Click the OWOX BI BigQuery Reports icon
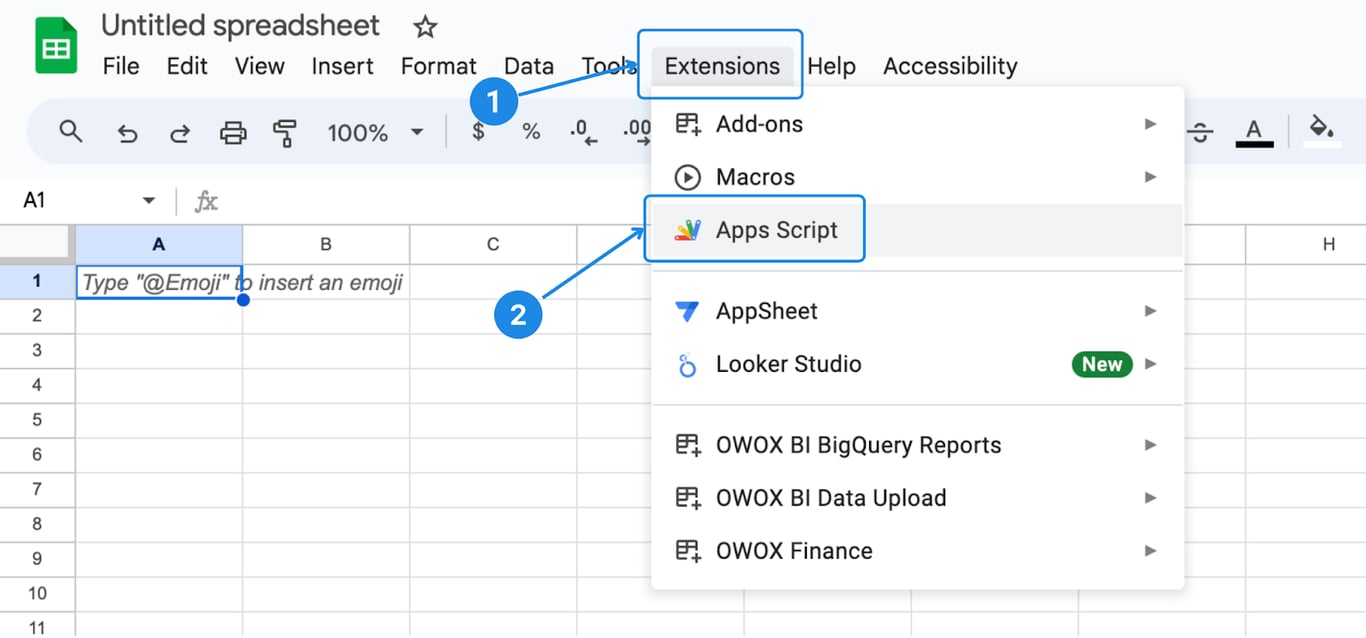Image resolution: width=1366 pixels, height=638 pixels. click(x=688, y=445)
